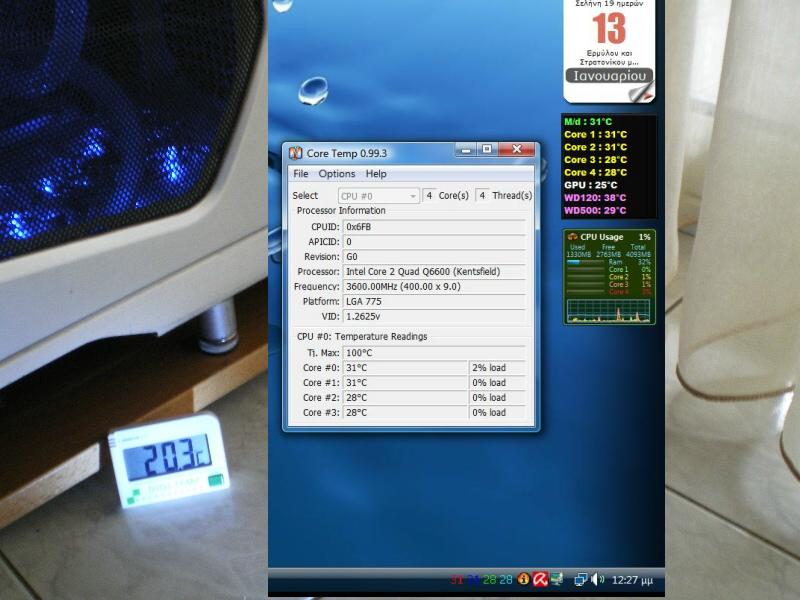Click the orange info tray icon
The image size is (800, 600).
point(523,579)
